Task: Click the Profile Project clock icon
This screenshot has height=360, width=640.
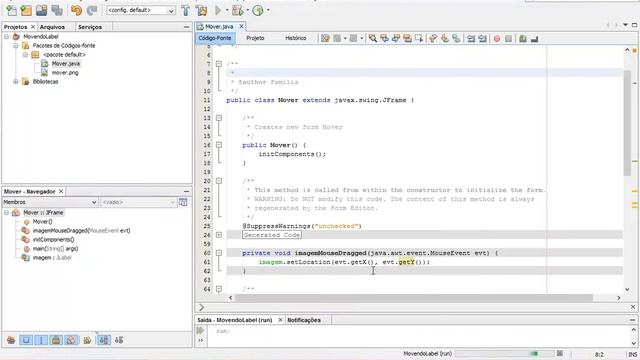Action: (x=258, y=10)
